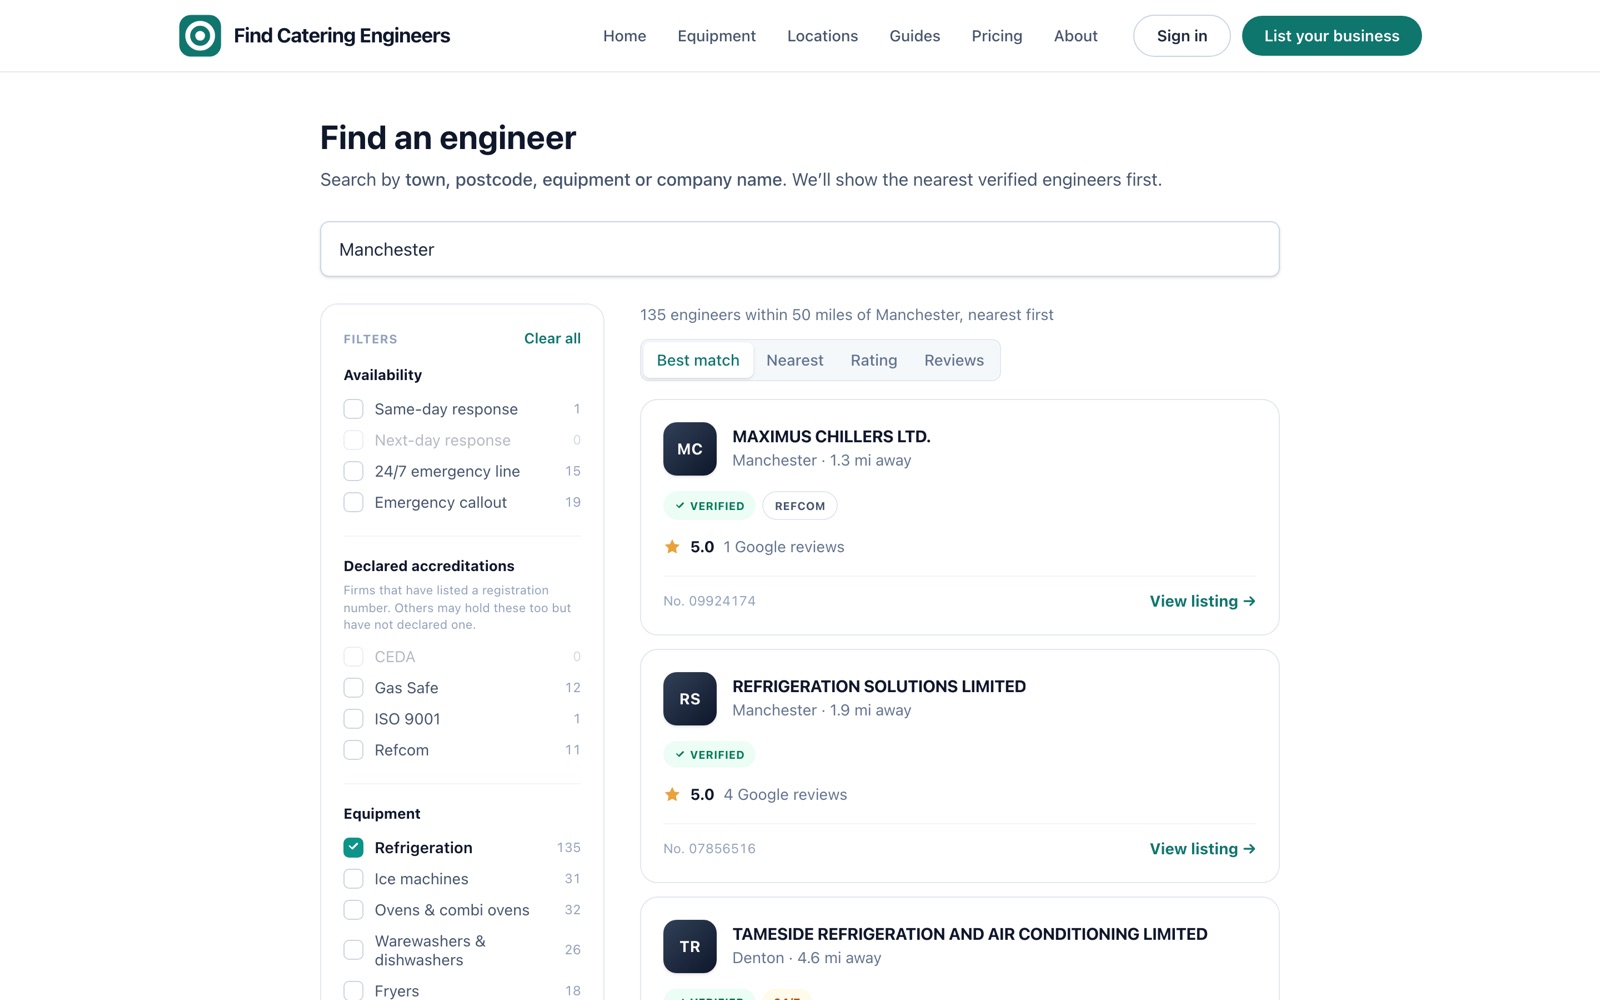
Task: Open the About page link
Action: 1076,36
